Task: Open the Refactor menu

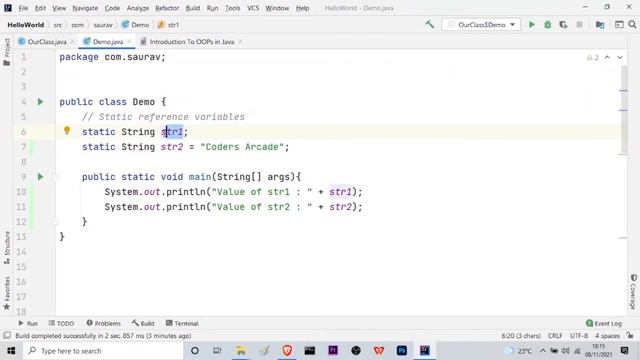Action: (x=167, y=8)
